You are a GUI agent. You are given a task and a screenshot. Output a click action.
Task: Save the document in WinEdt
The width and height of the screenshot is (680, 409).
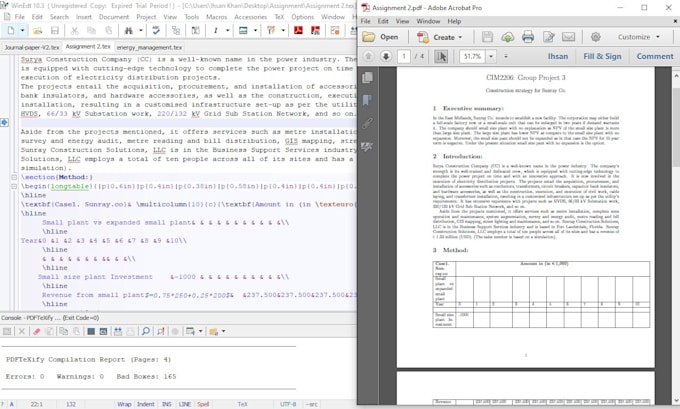pos(55,30)
